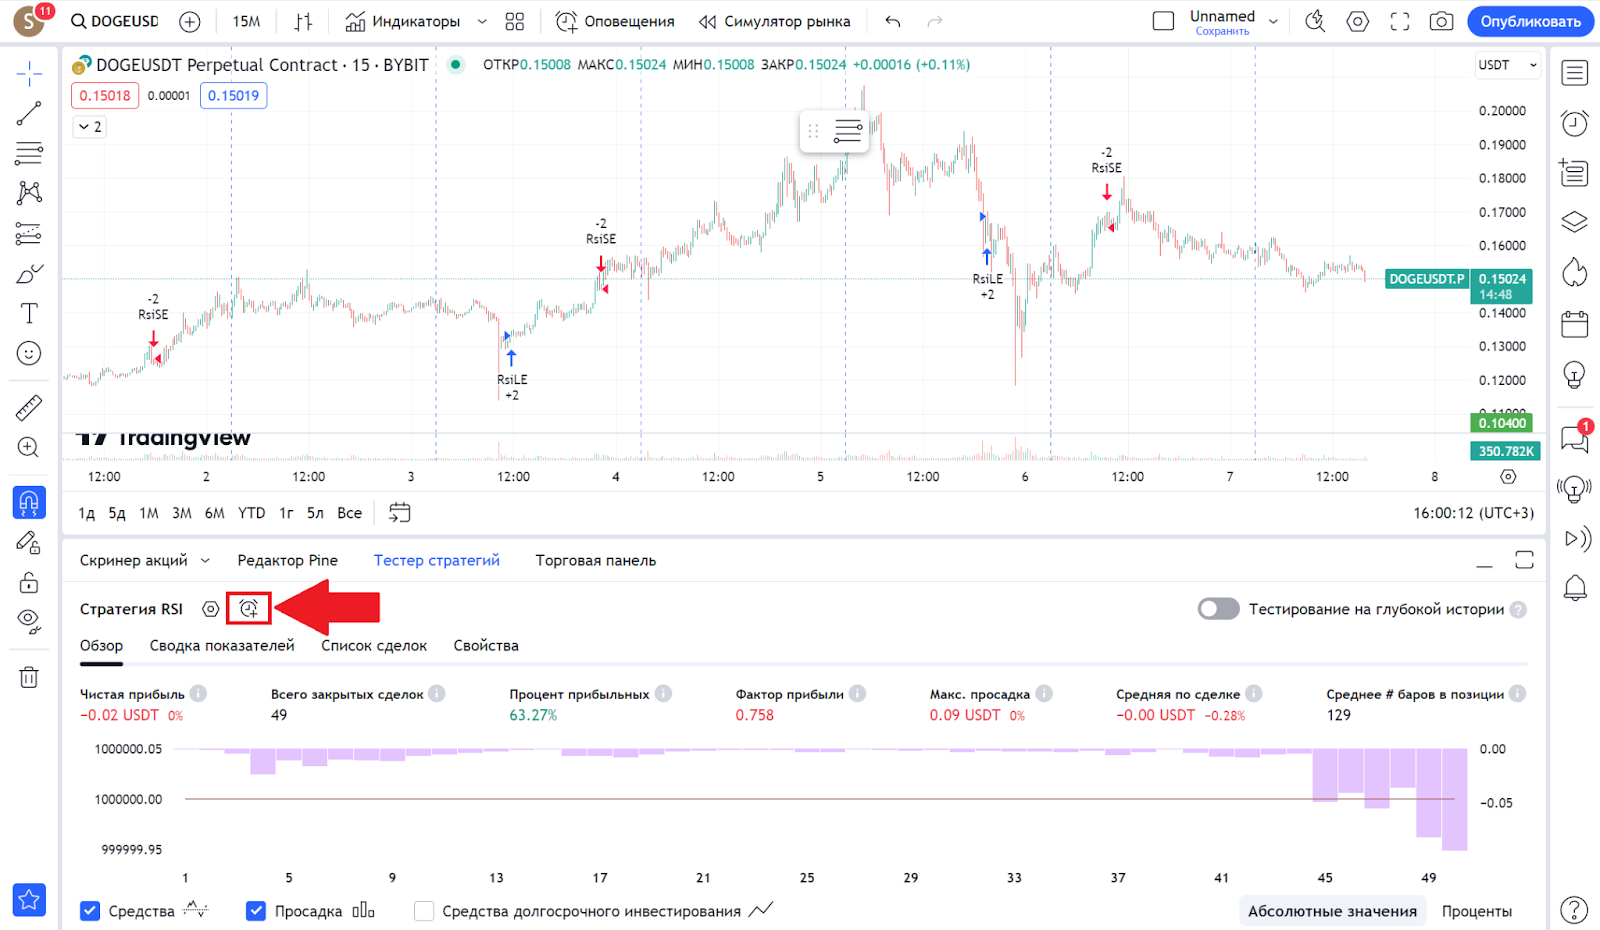
Task: Open the Список сделок tab
Action: click(x=374, y=646)
